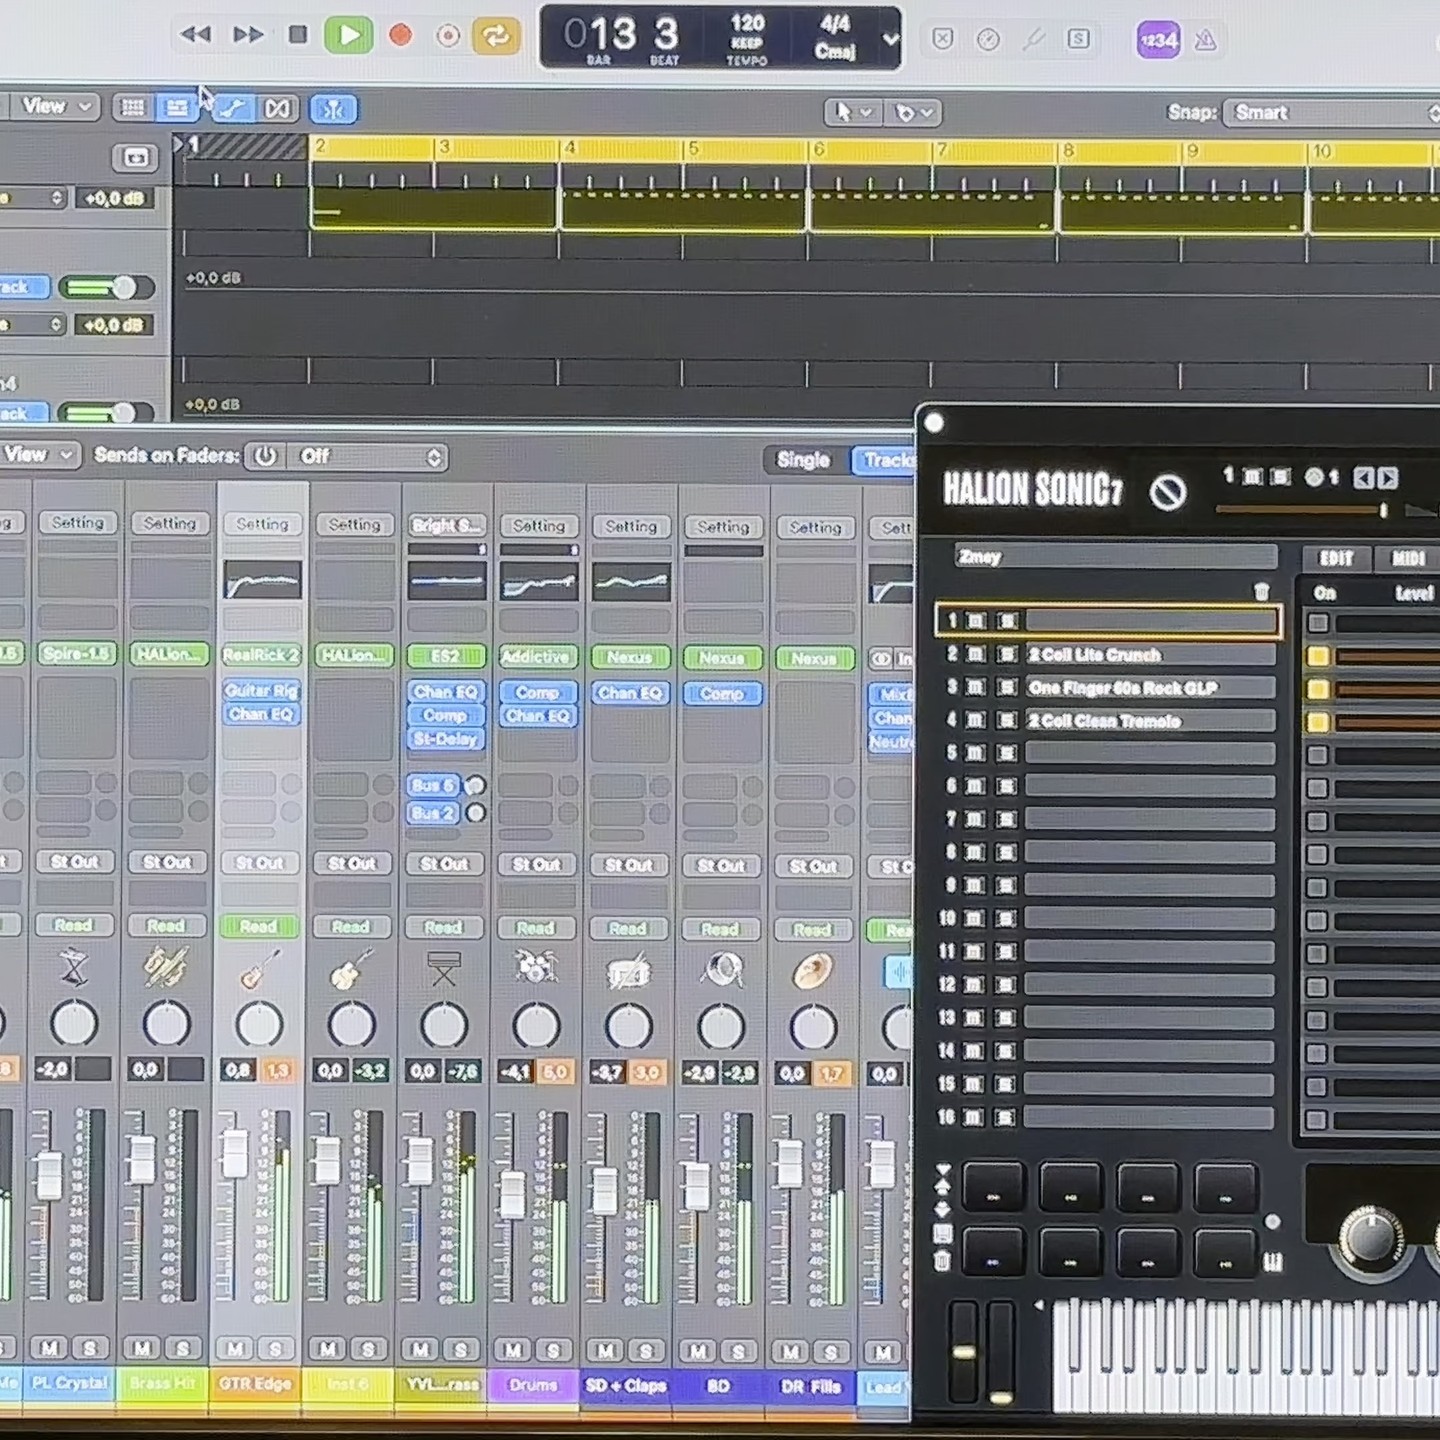Open the RealRick 2 instrument slot
The width and height of the screenshot is (1440, 1440).
point(262,655)
